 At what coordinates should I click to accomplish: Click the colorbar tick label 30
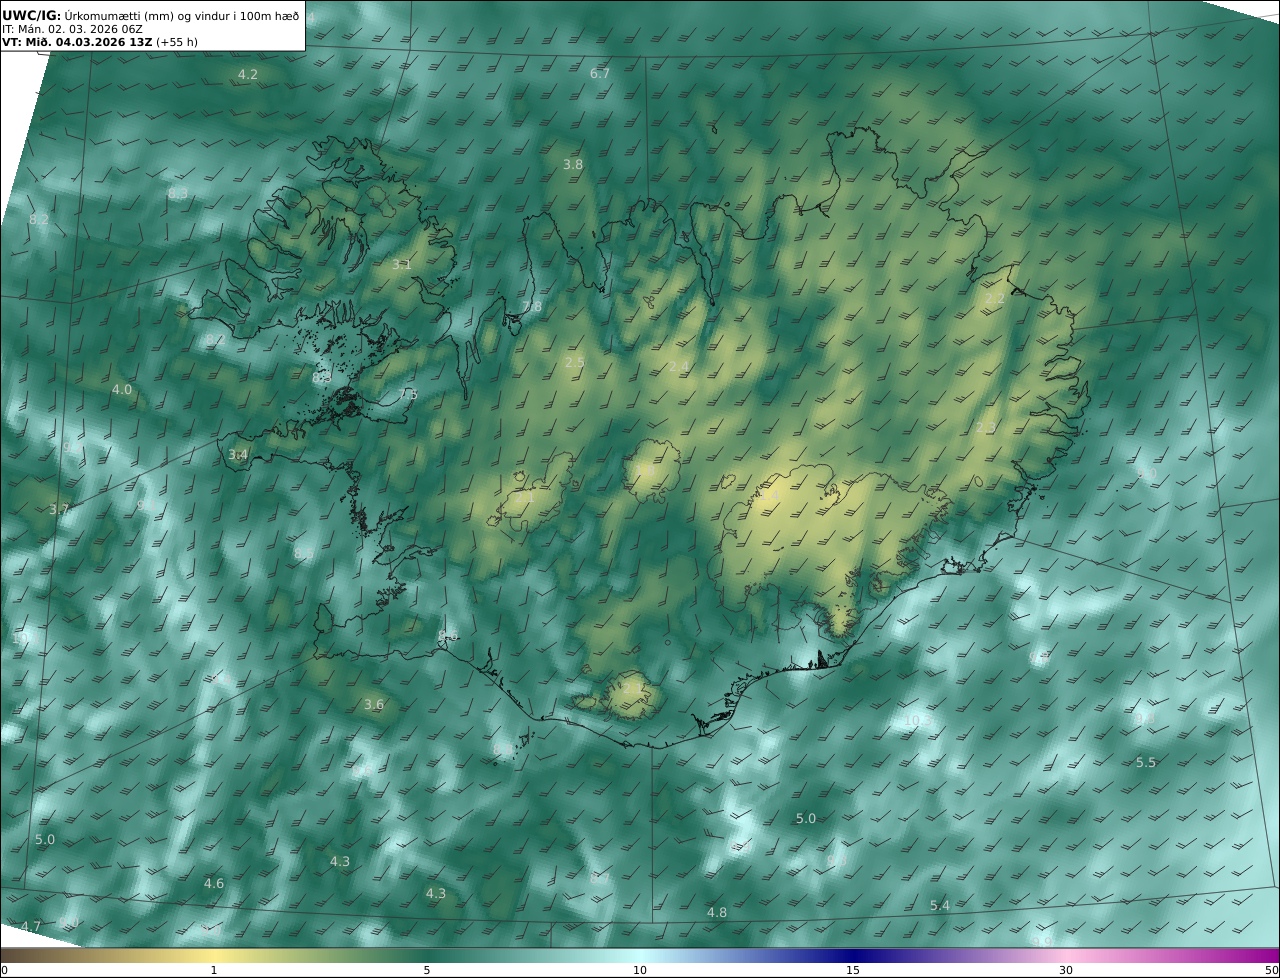1066,970
